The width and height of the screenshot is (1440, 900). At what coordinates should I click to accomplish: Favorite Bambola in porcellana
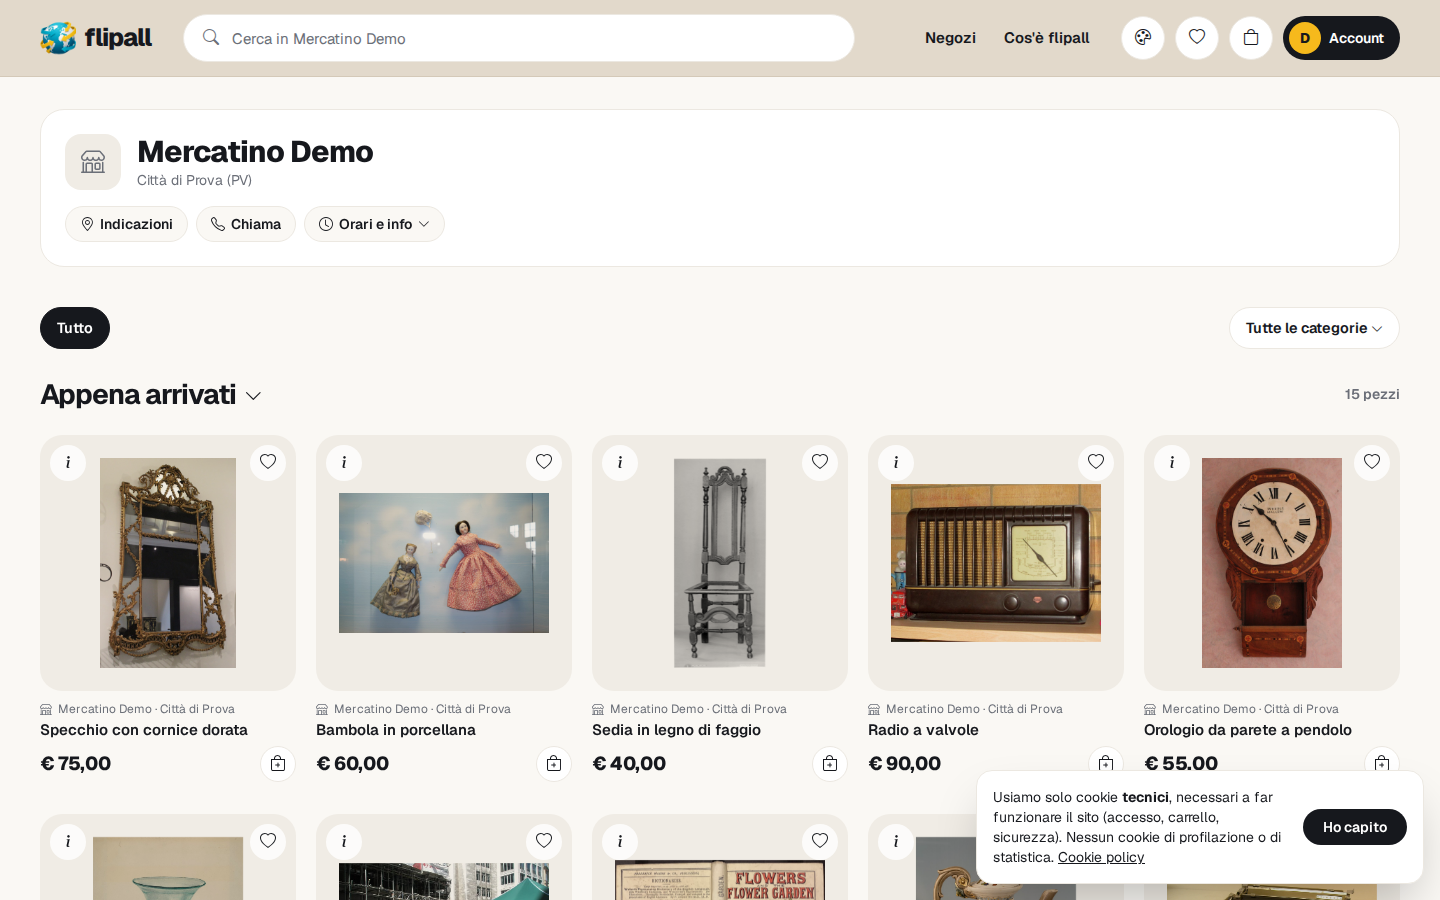coord(544,462)
